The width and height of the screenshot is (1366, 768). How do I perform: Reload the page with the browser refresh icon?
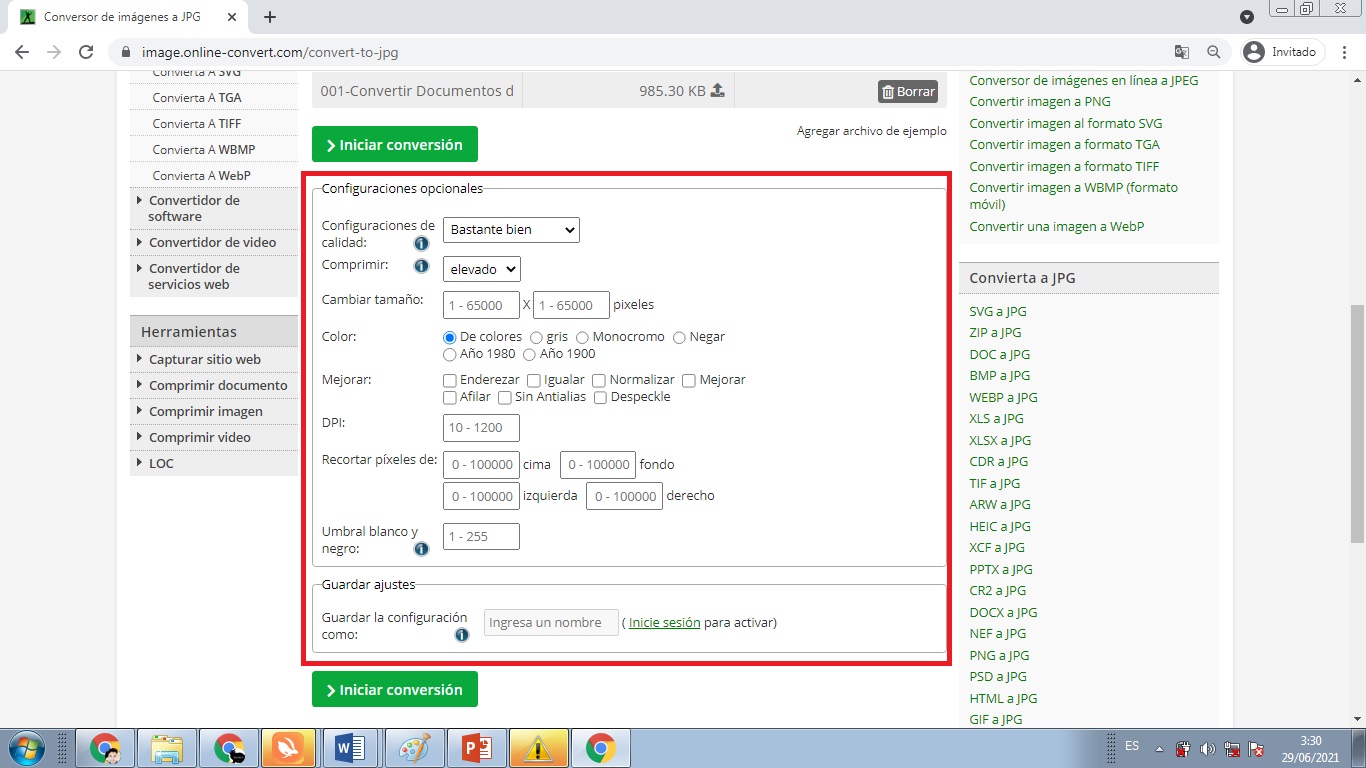pyautogui.click(x=86, y=52)
